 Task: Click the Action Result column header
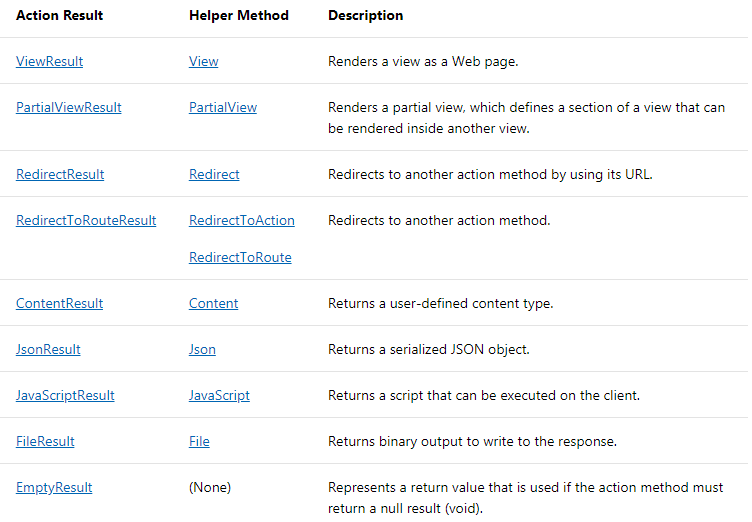tap(59, 16)
